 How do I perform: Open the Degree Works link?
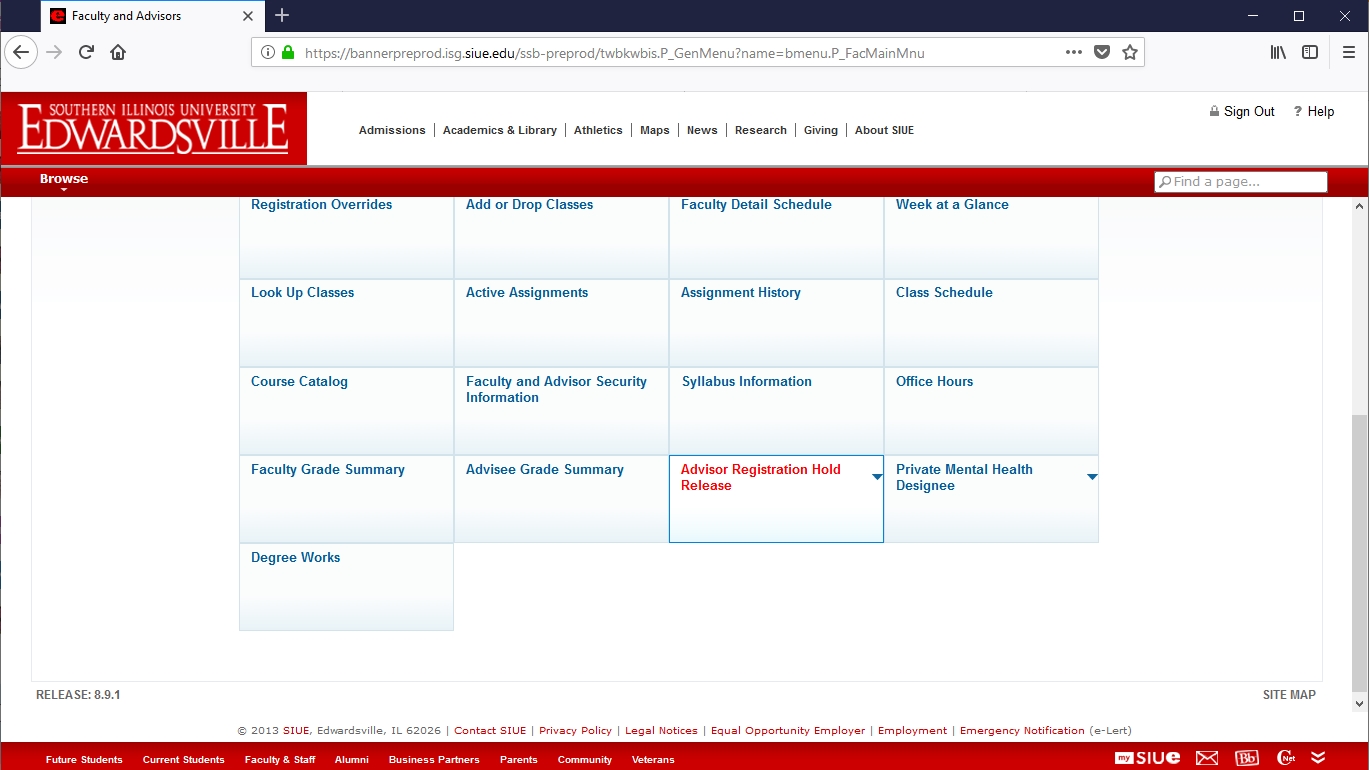295,558
